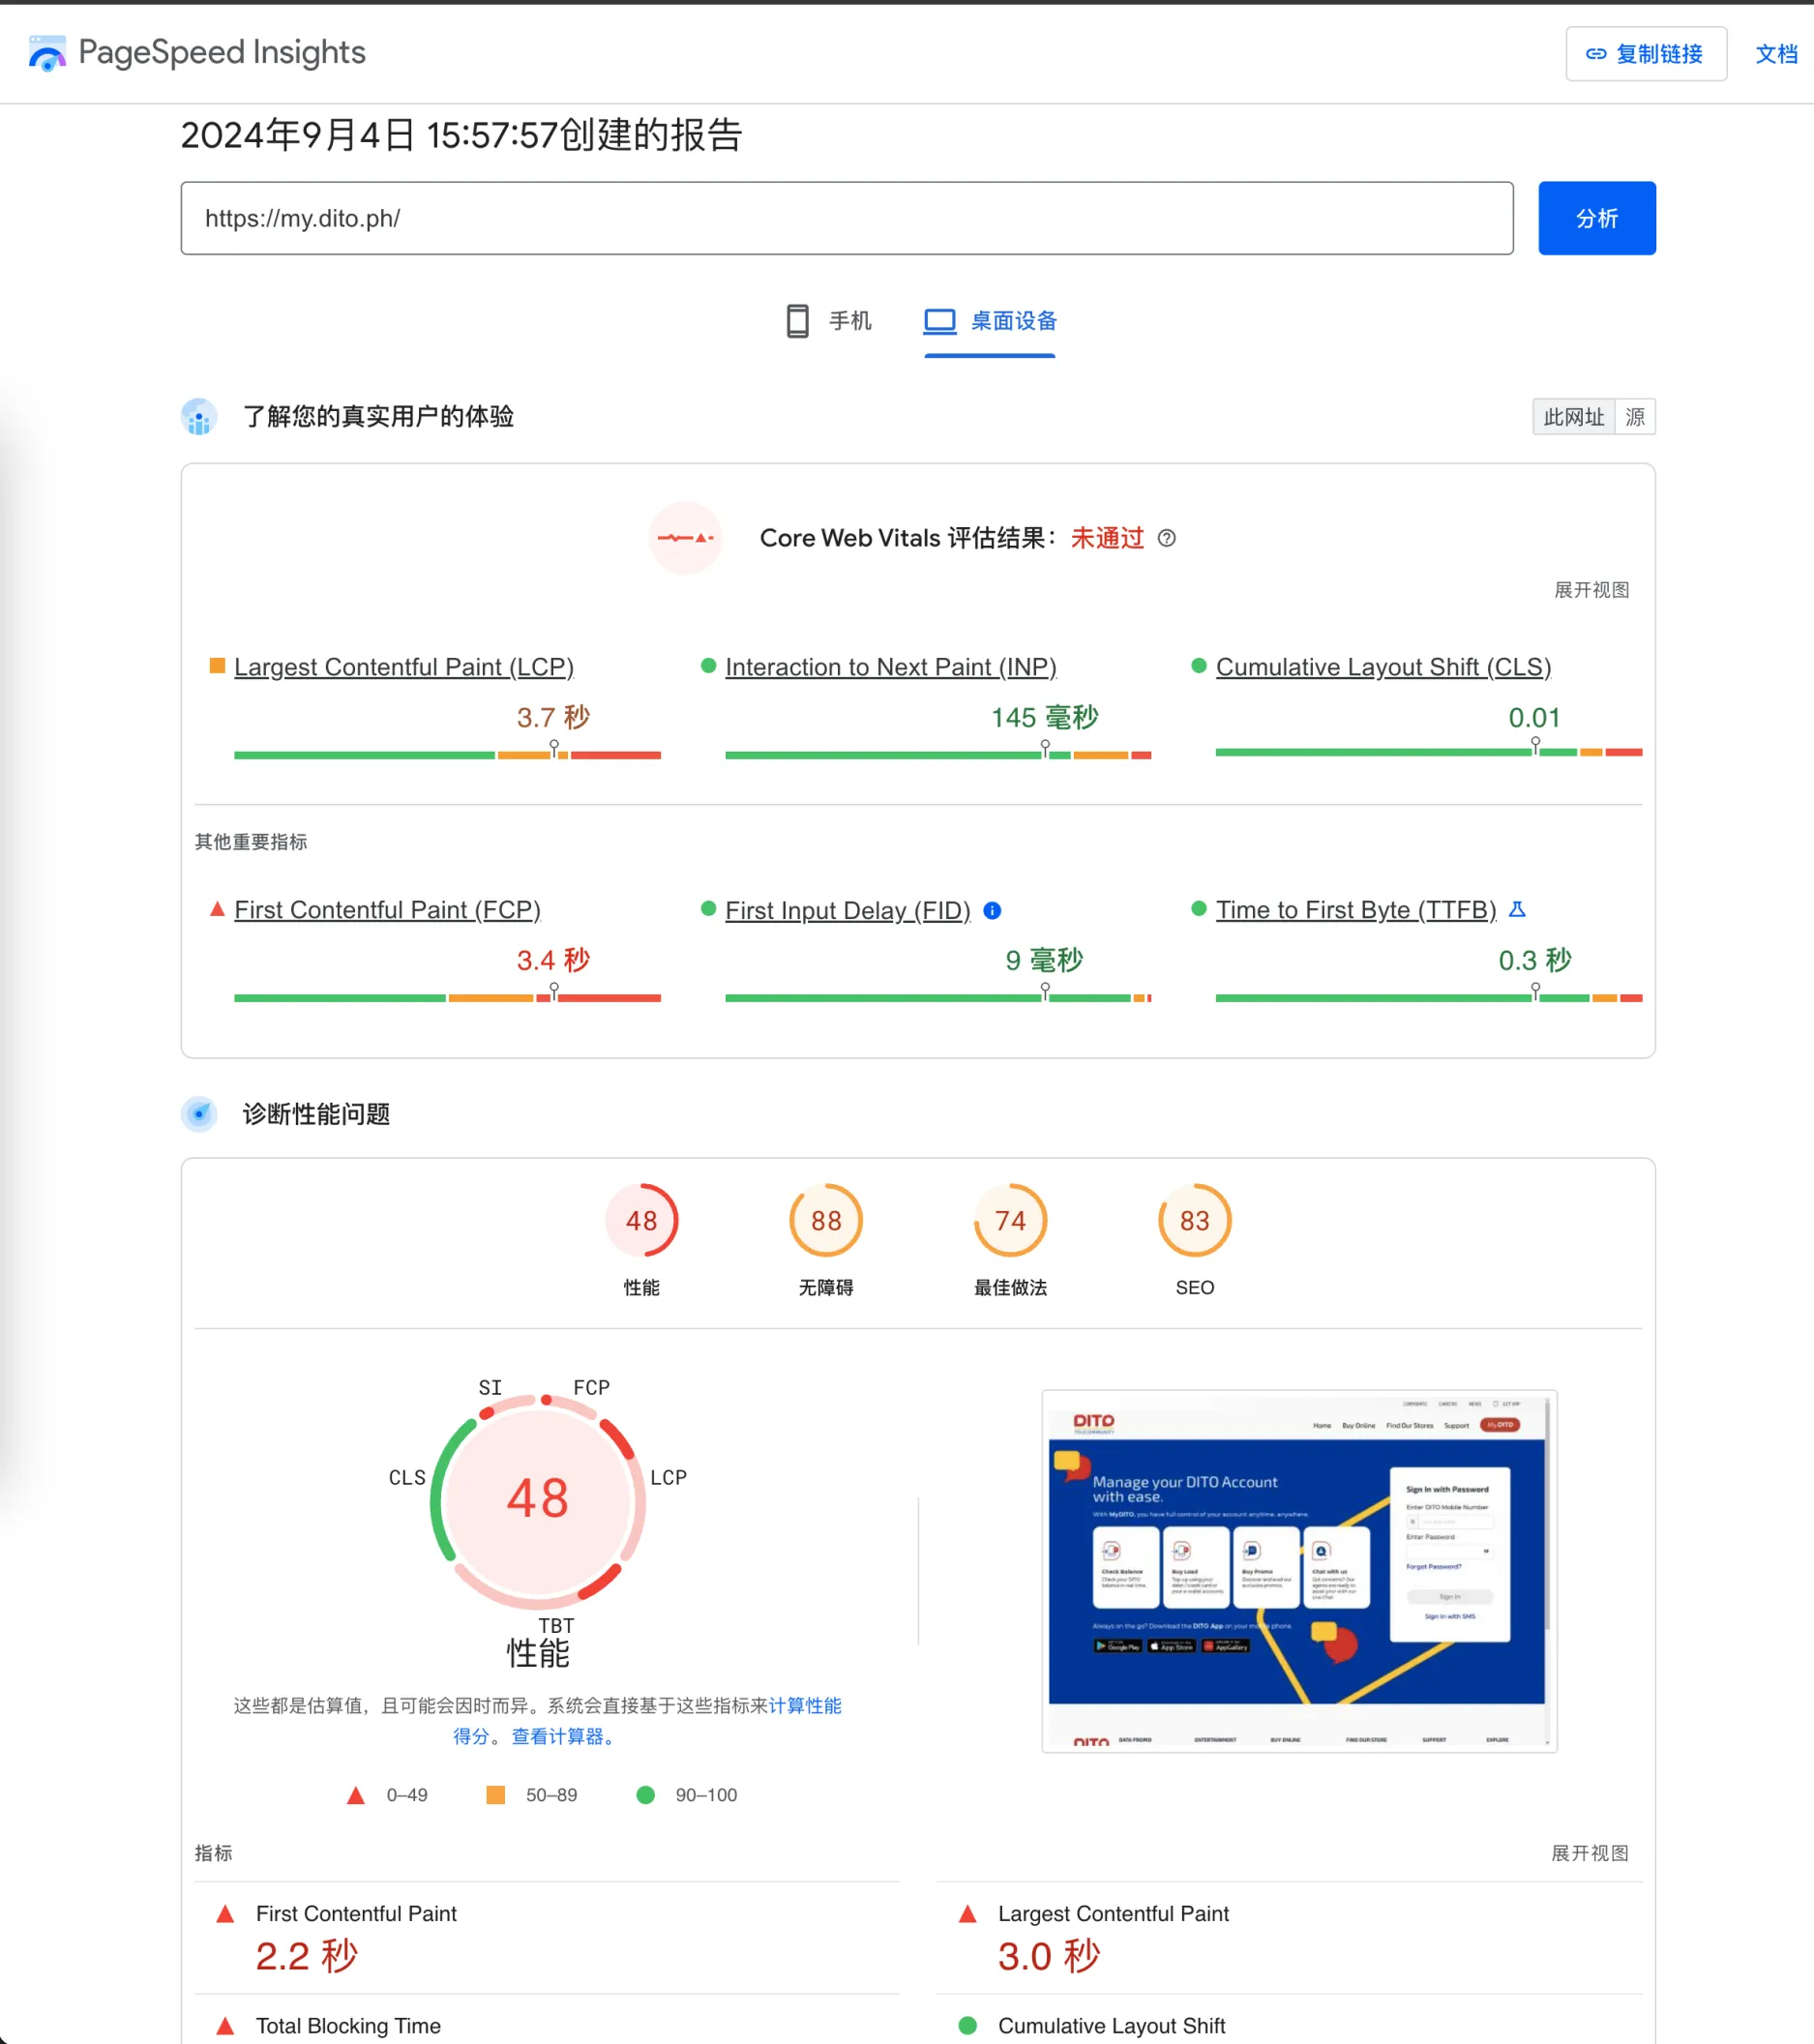Click the LCP distribution bar marker

[x=554, y=750]
